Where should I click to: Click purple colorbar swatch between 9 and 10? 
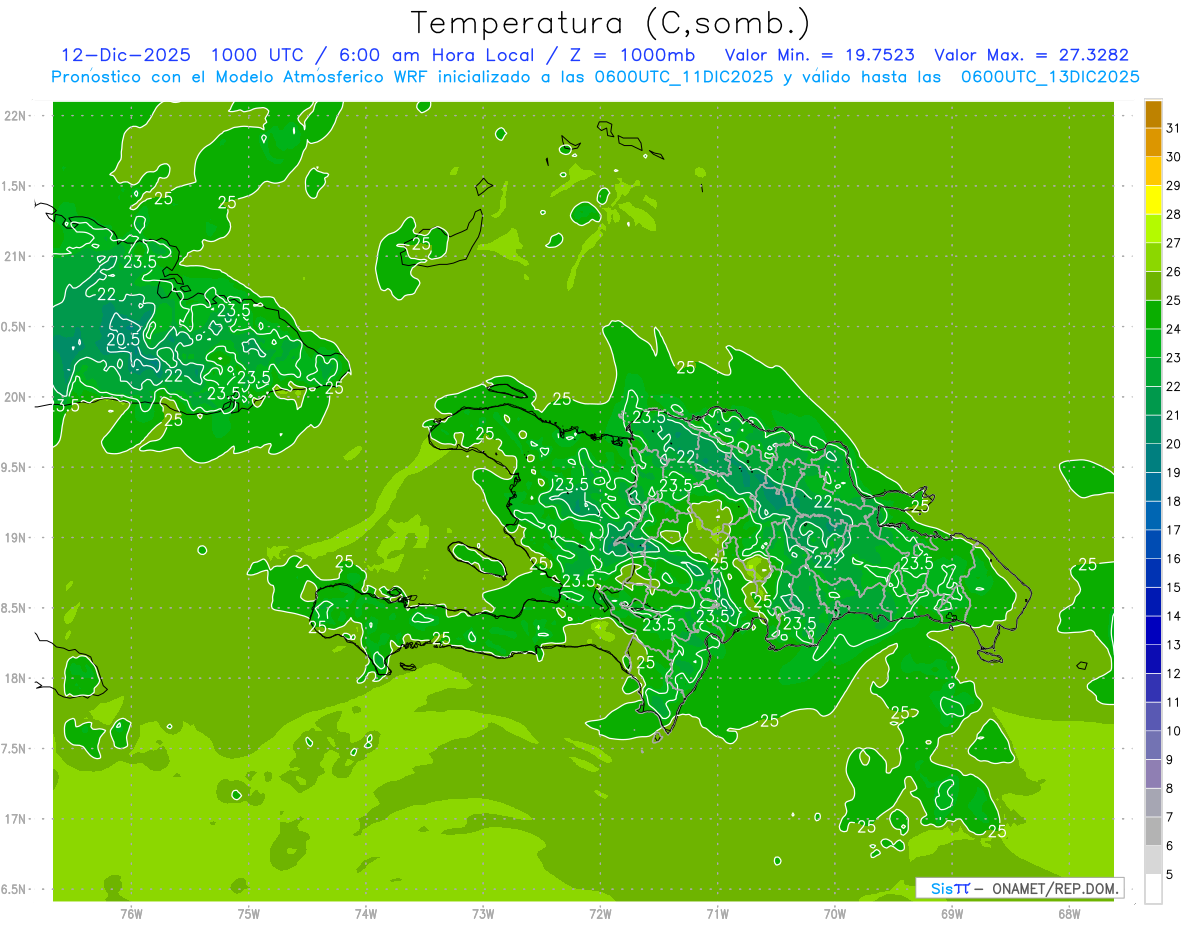point(1153,746)
